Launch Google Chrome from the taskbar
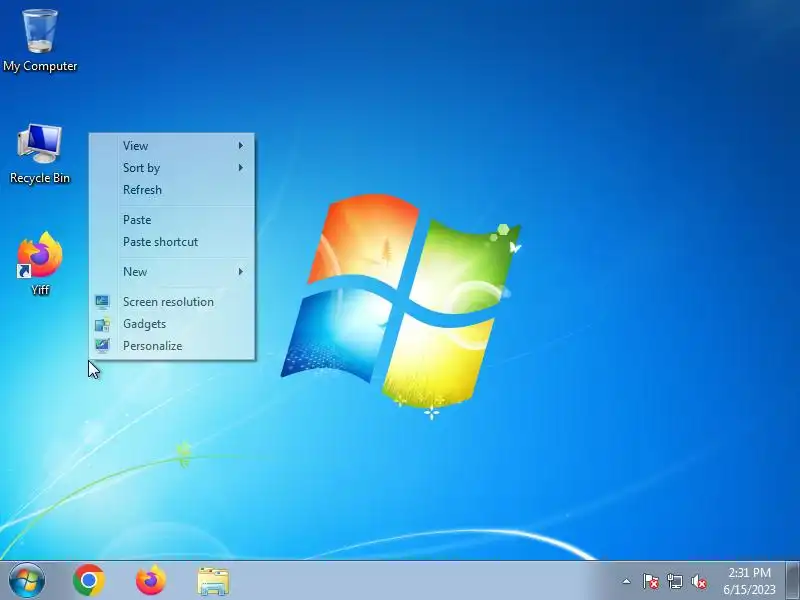 89,581
